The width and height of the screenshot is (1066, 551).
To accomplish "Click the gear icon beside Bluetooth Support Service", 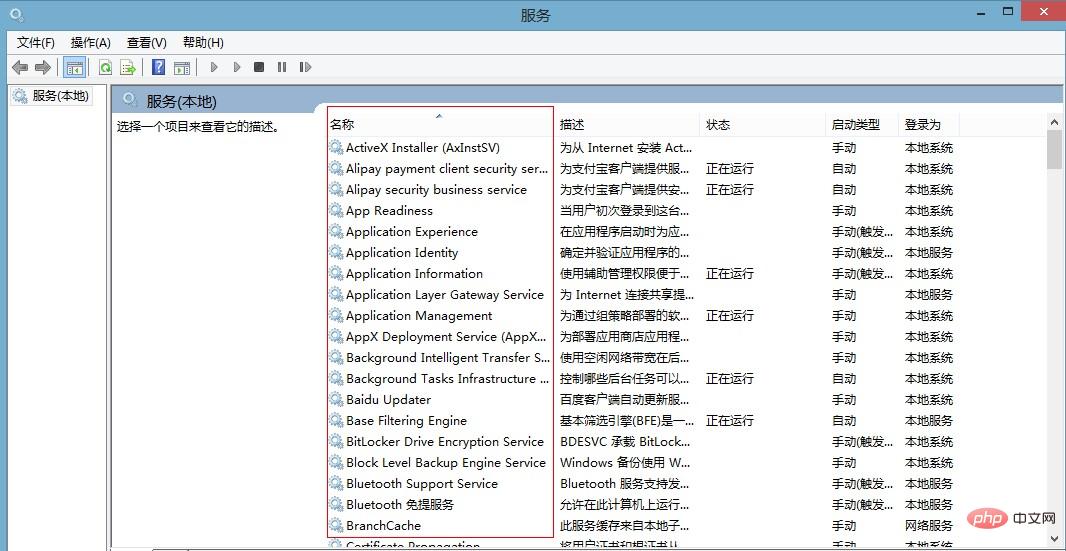I will point(336,484).
